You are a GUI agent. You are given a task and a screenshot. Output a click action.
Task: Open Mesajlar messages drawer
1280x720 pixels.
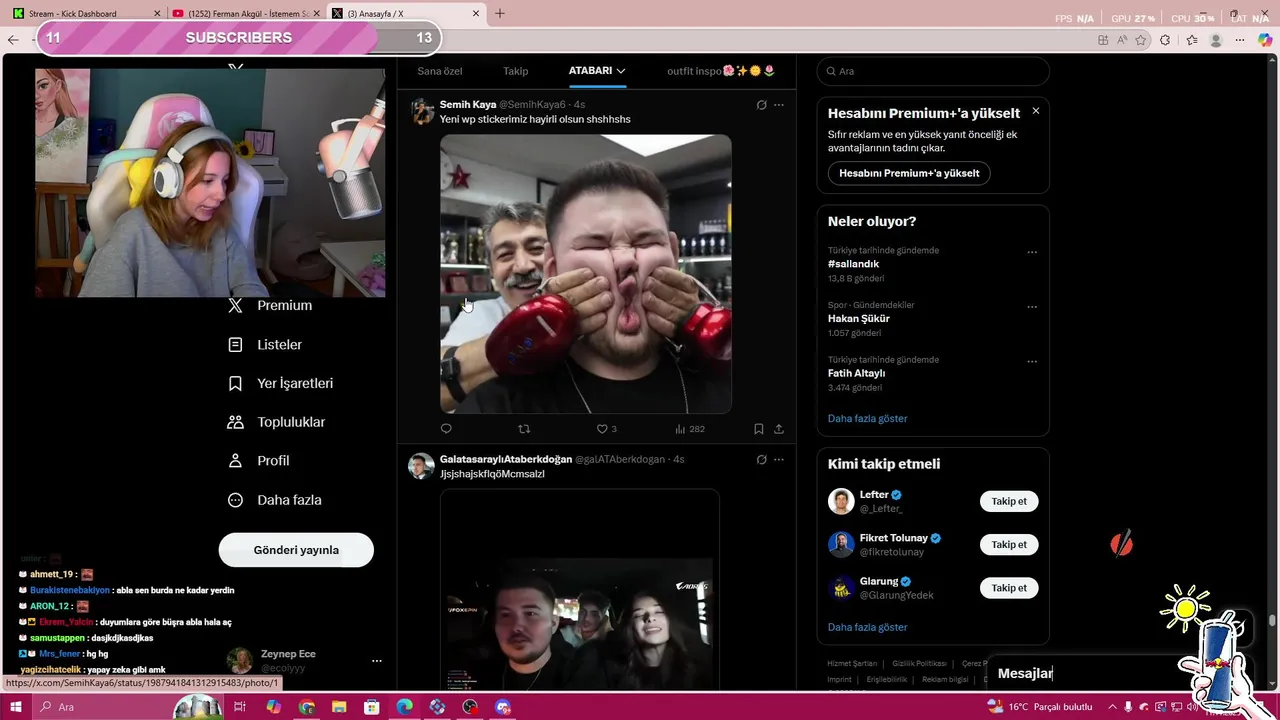(1025, 673)
